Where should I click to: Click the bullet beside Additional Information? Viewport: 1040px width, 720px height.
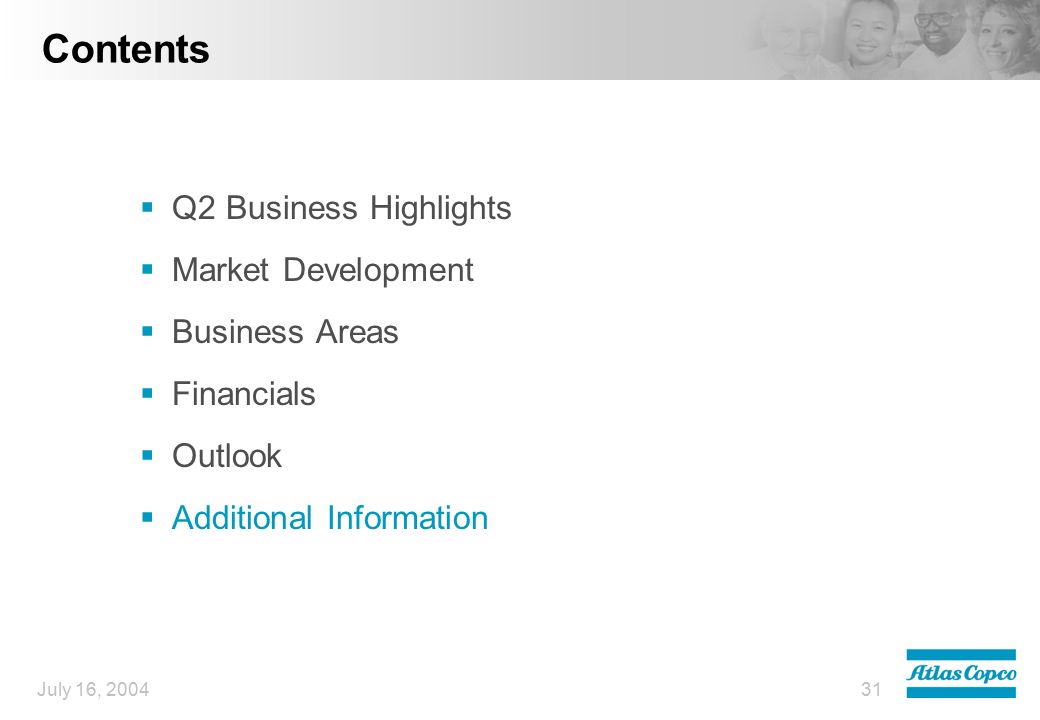(x=147, y=518)
